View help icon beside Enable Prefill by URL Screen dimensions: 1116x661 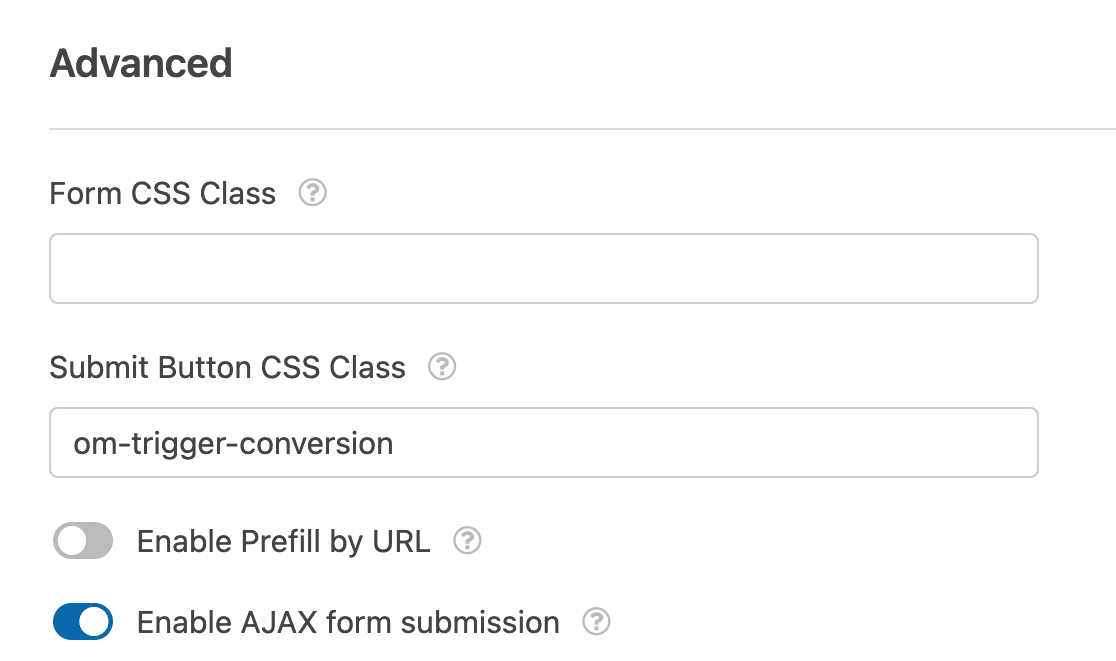[x=468, y=541]
